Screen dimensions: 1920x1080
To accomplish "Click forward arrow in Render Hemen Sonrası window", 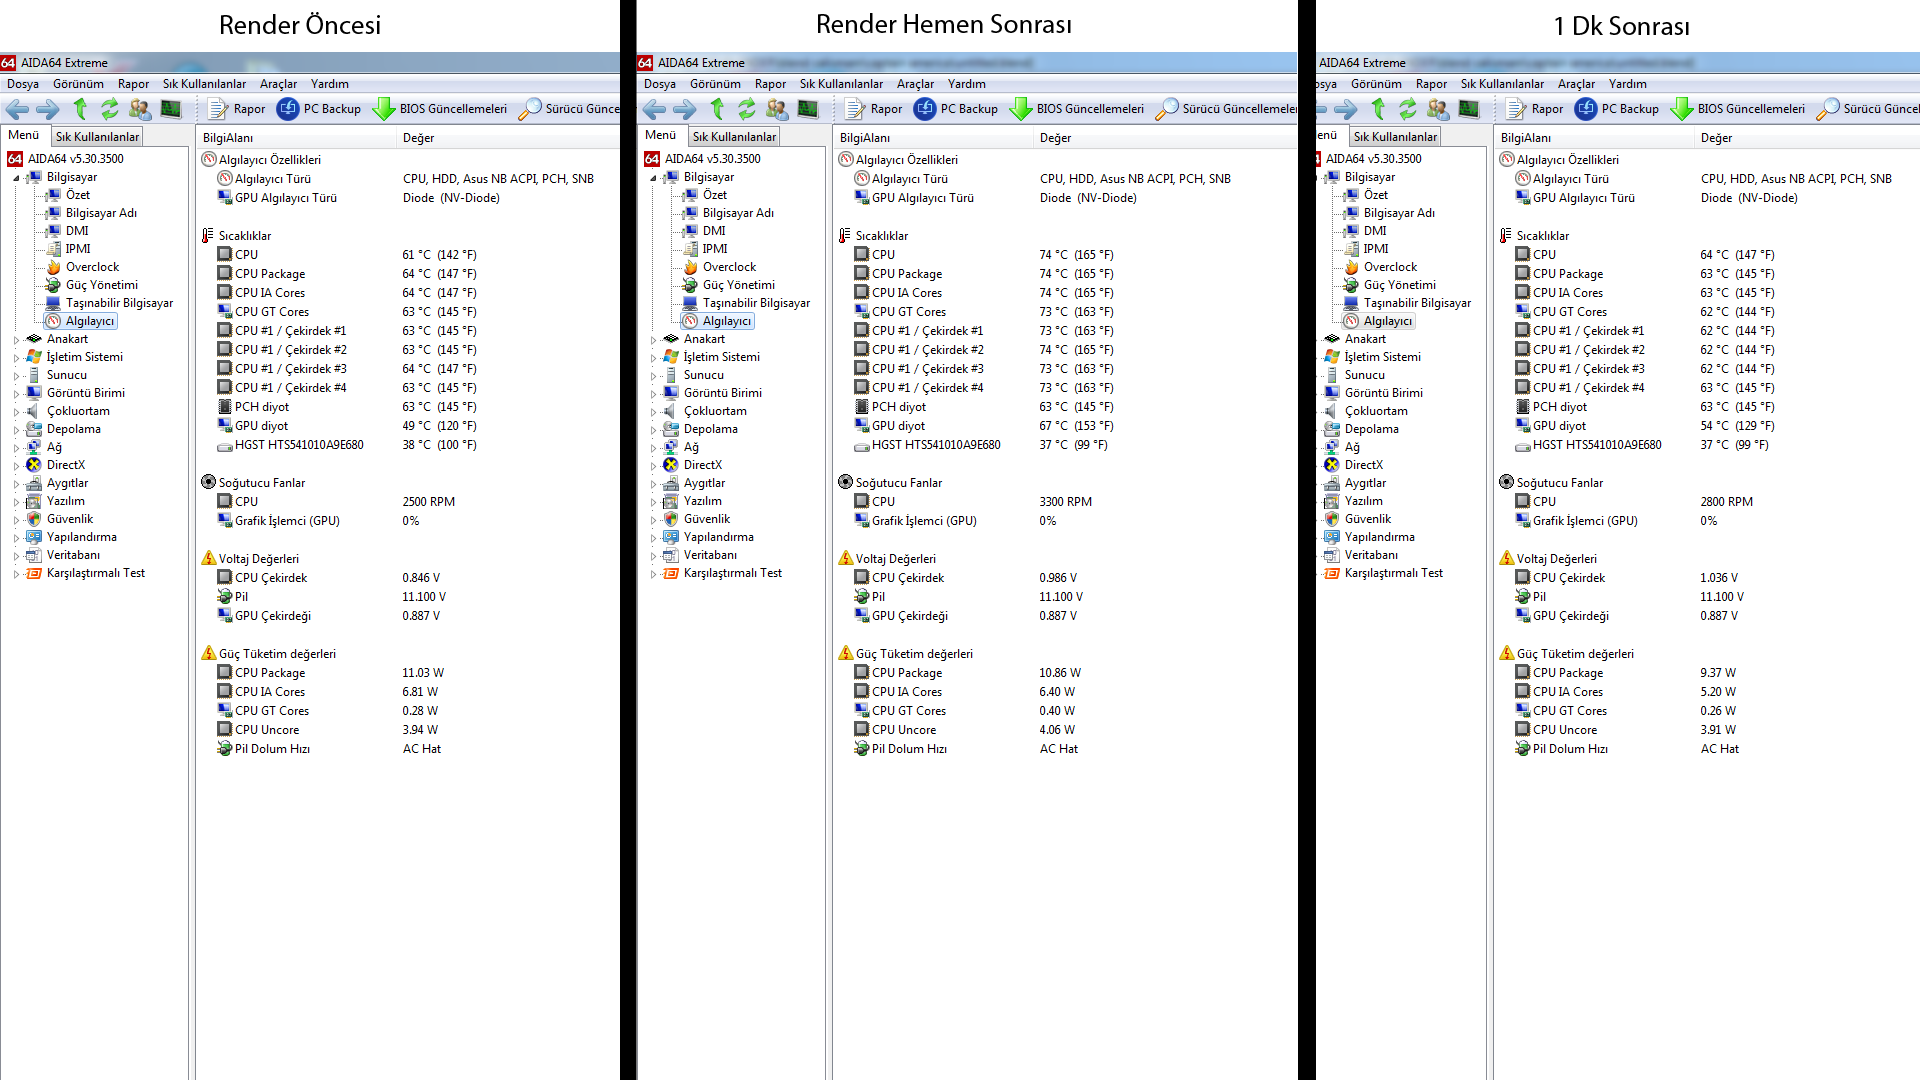I will (x=685, y=109).
